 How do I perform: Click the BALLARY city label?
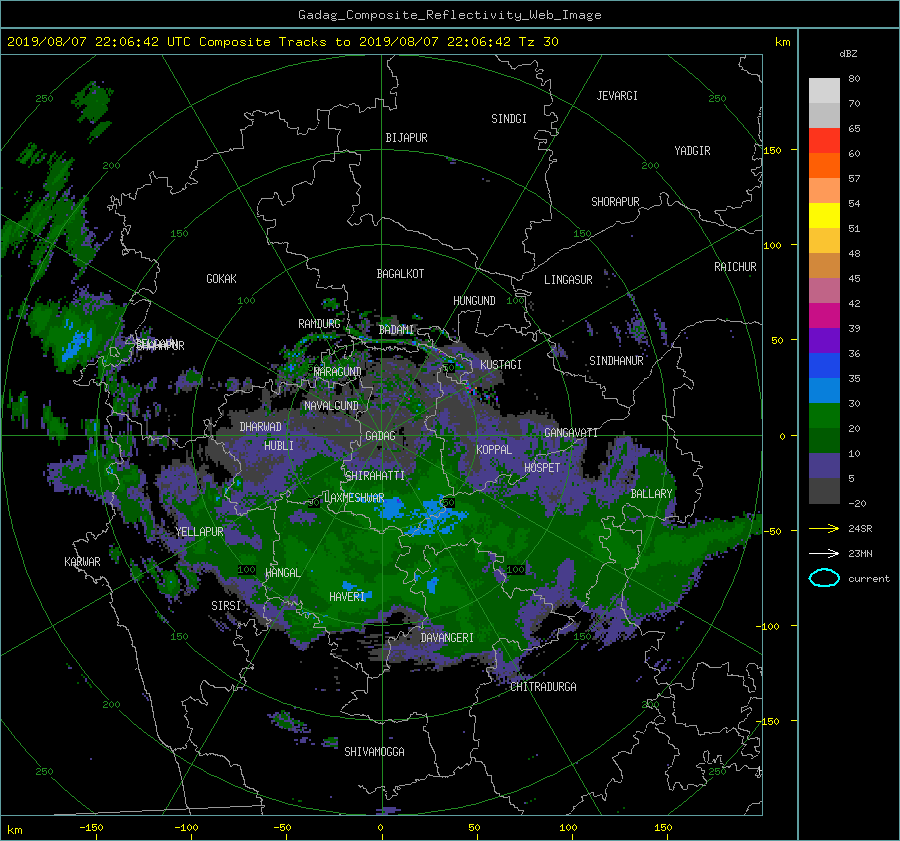click(x=651, y=494)
